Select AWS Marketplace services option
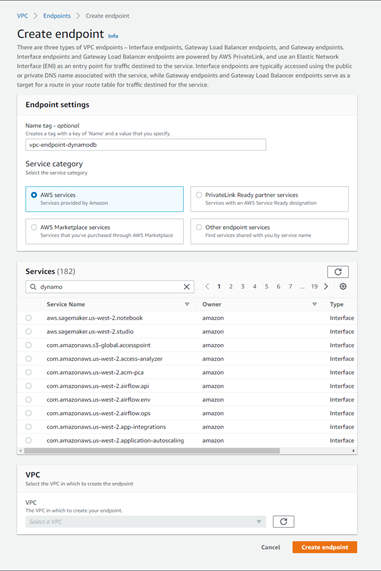Image resolution: width=381 pixels, height=571 pixels. click(x=105, y=231)
